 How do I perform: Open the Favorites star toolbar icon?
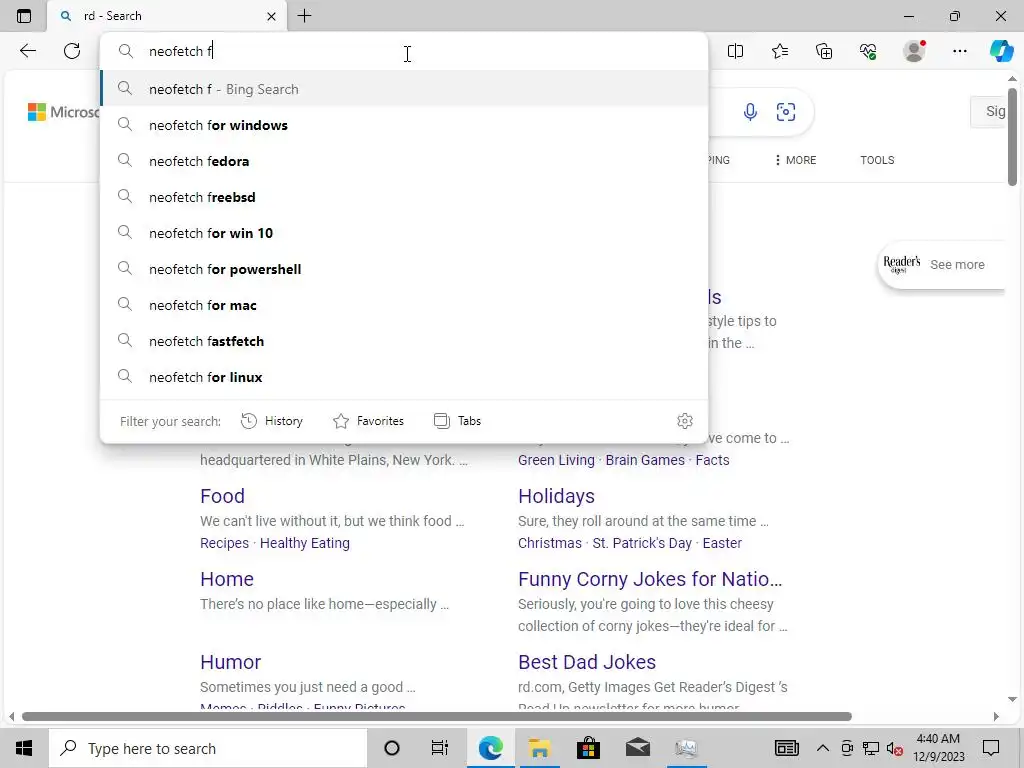coord(780,51)
